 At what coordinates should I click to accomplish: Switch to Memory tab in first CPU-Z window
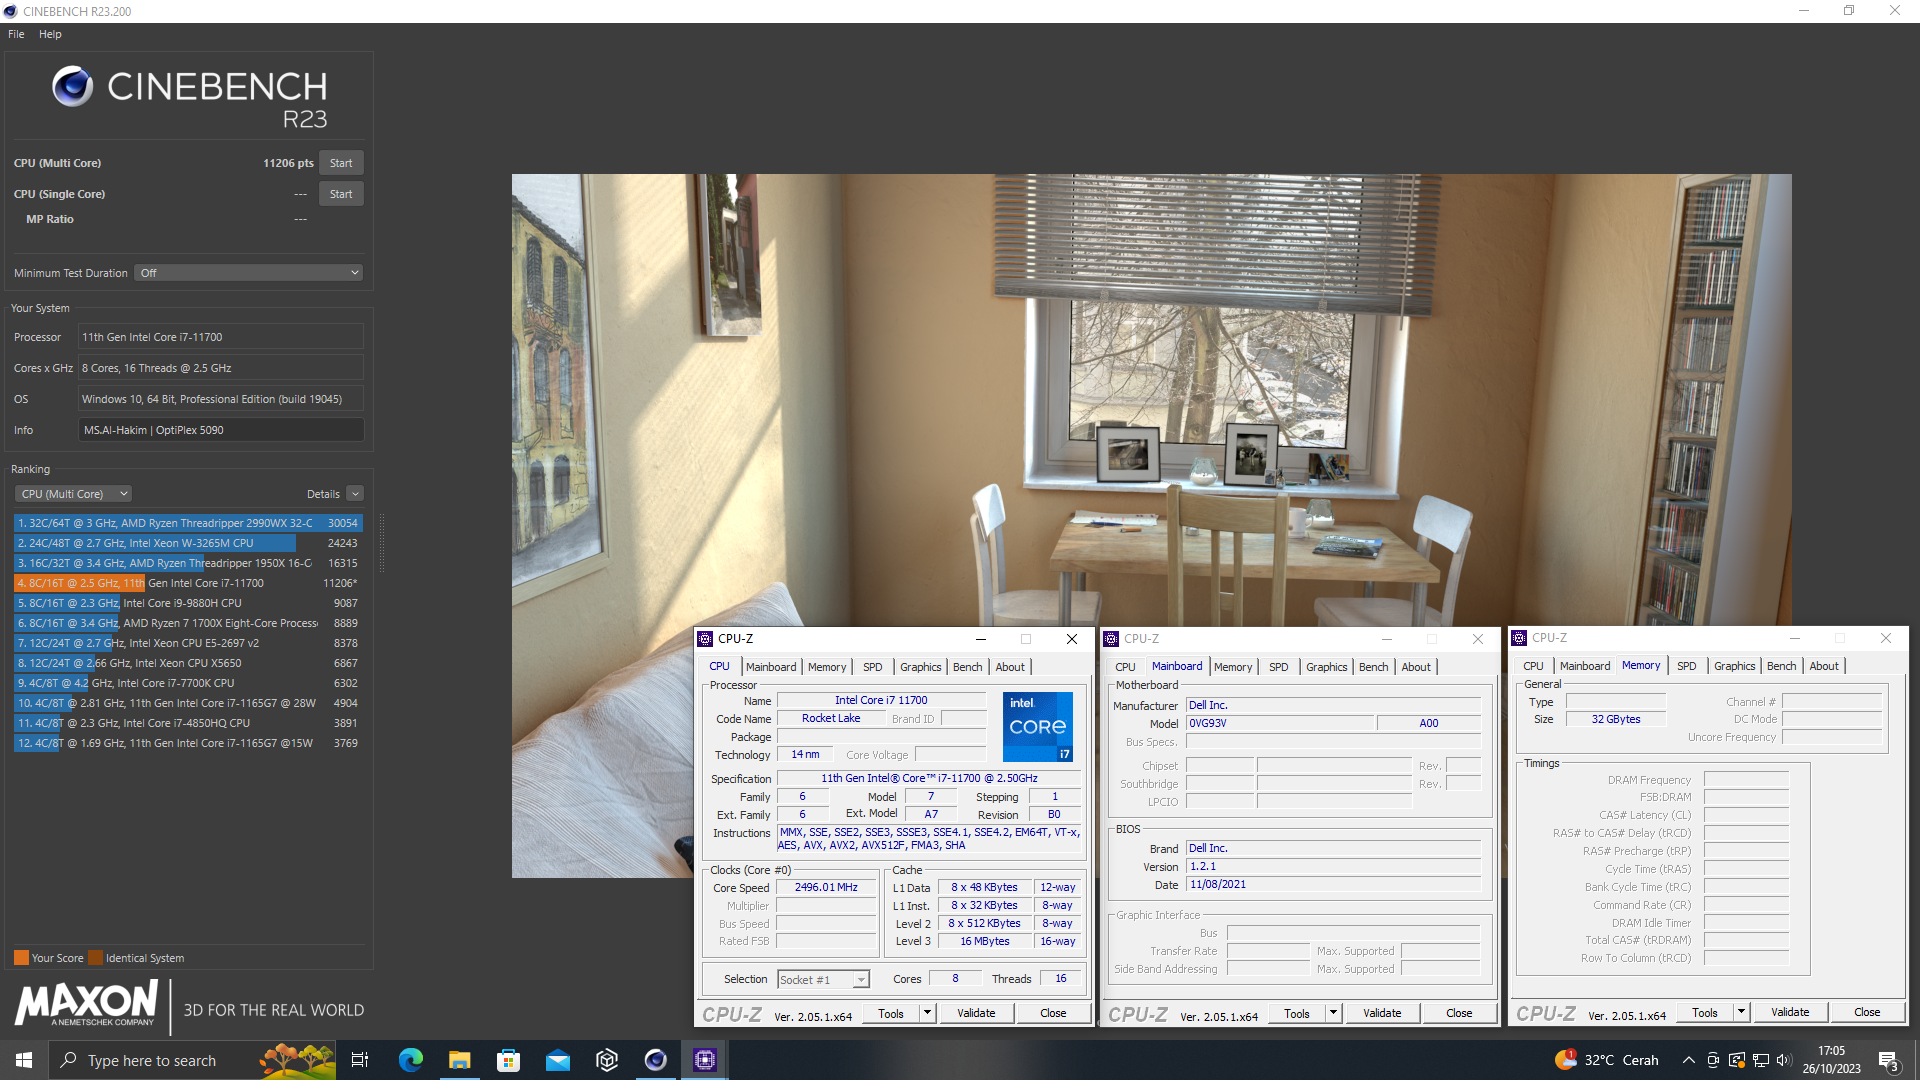click(827, 667)
